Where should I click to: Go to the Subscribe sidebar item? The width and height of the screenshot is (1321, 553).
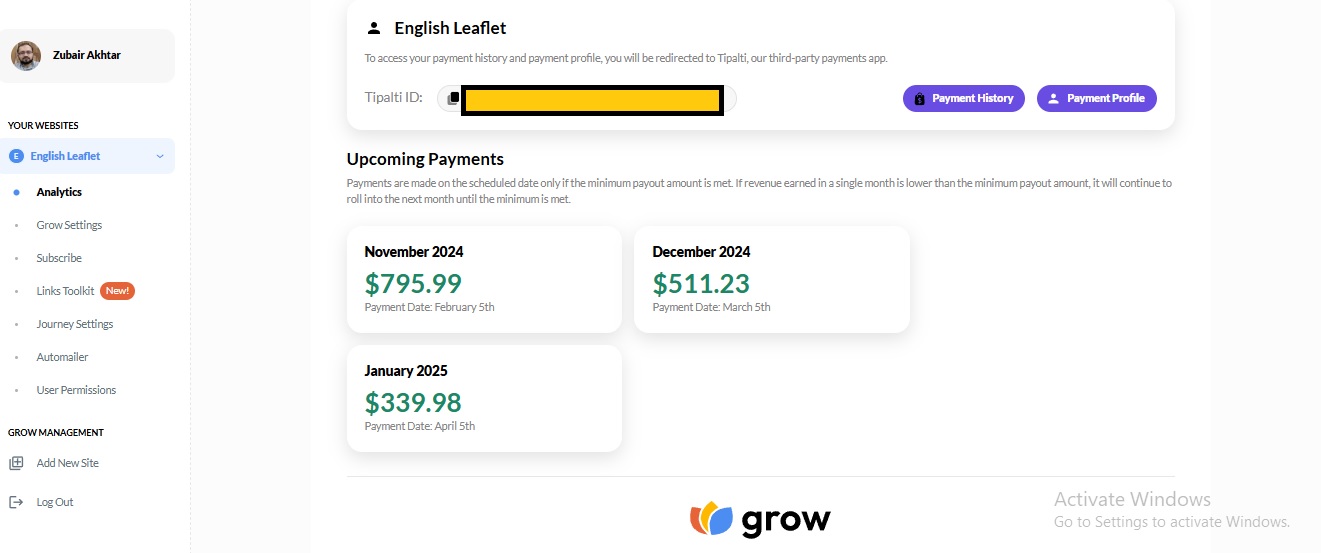click(x=59, y=258)
